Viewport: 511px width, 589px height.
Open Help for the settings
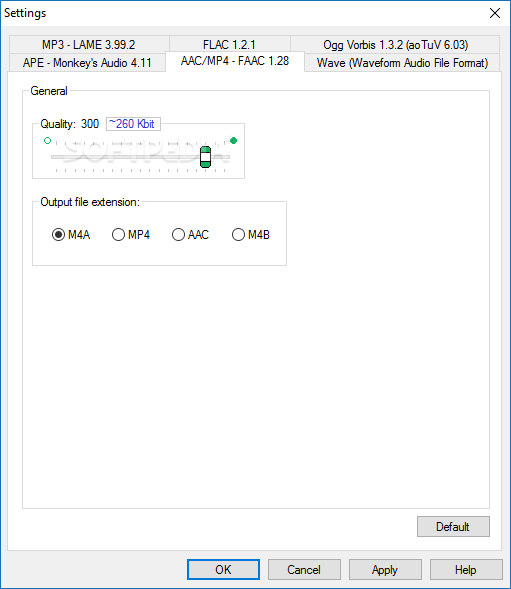coord(466,569)
